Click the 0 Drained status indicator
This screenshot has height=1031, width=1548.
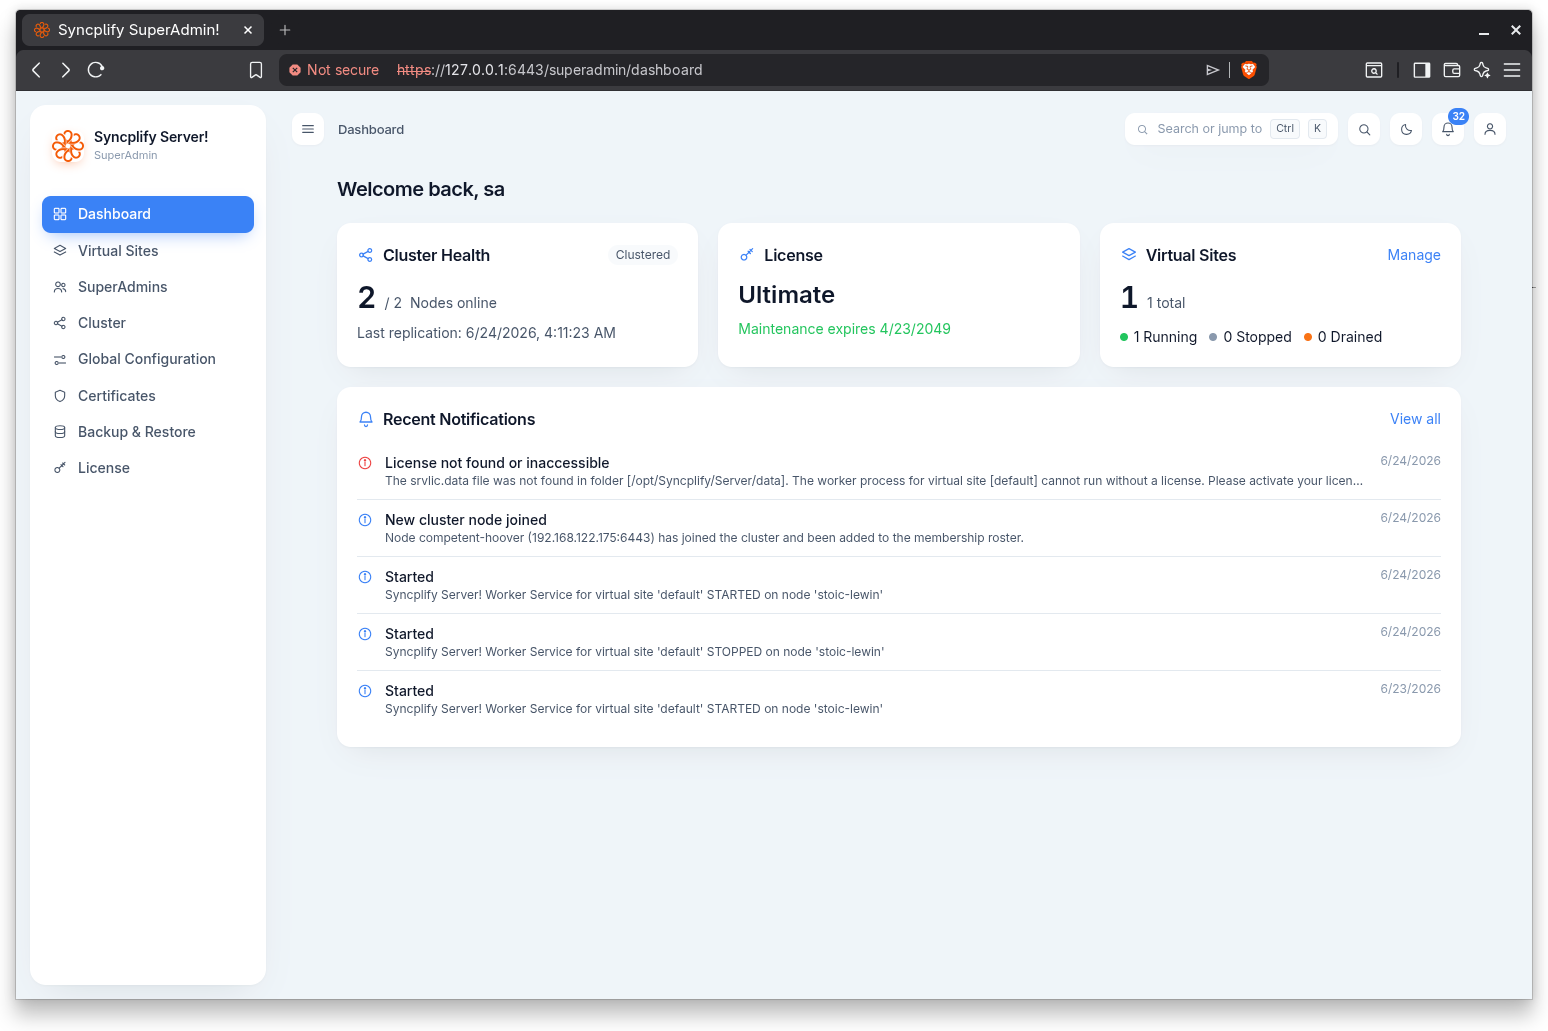click(1343, 337)
